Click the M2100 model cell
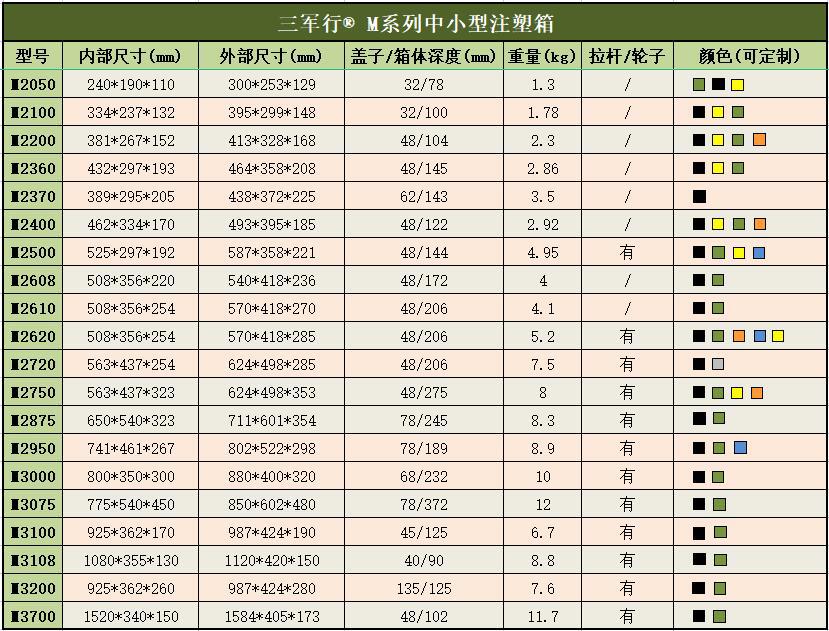 click(x=33, y=113)
